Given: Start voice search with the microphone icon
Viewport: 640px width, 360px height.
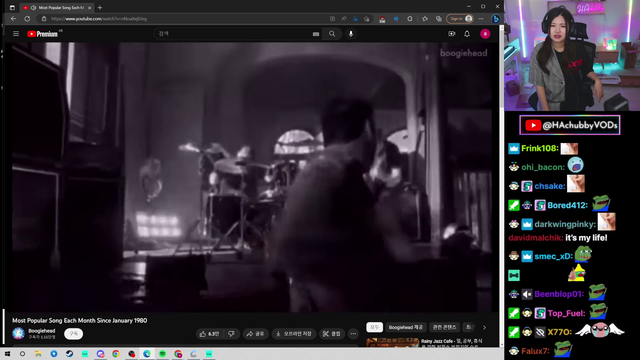Looking at the screenshot, I should [351, 34].
